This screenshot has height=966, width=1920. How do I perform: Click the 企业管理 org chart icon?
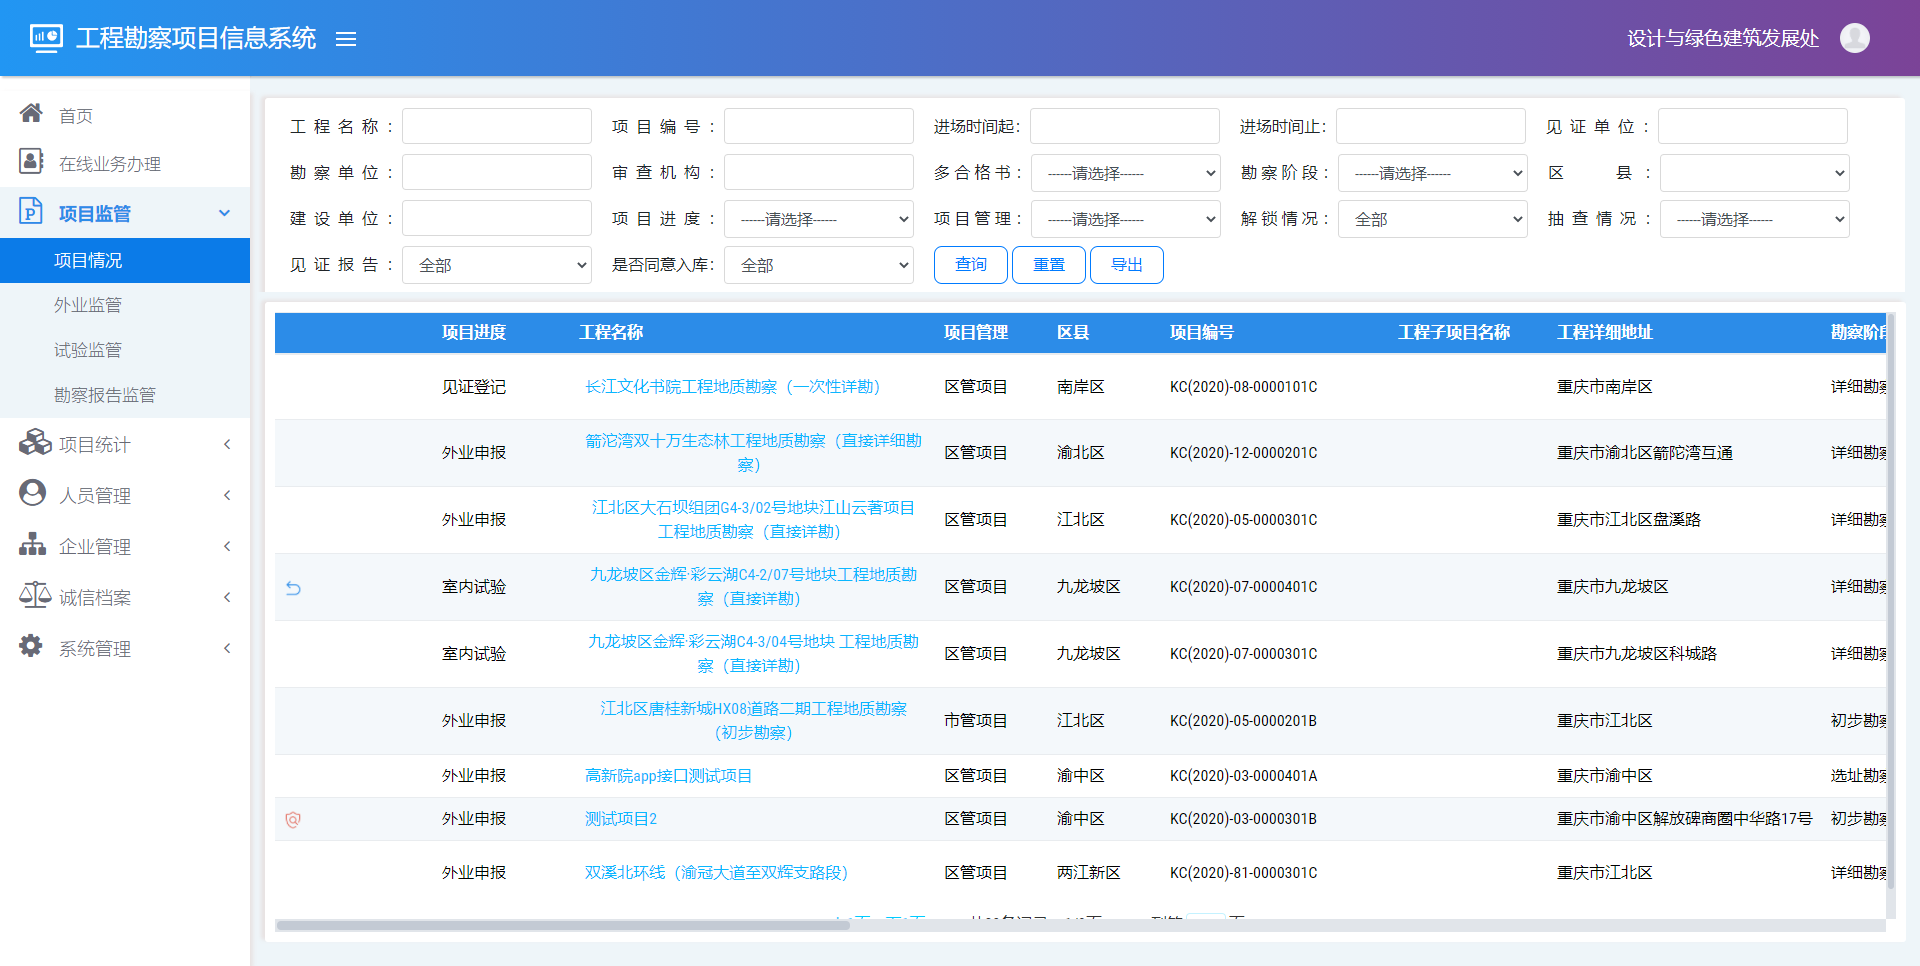pyautogui.click(x=32, y=545)
